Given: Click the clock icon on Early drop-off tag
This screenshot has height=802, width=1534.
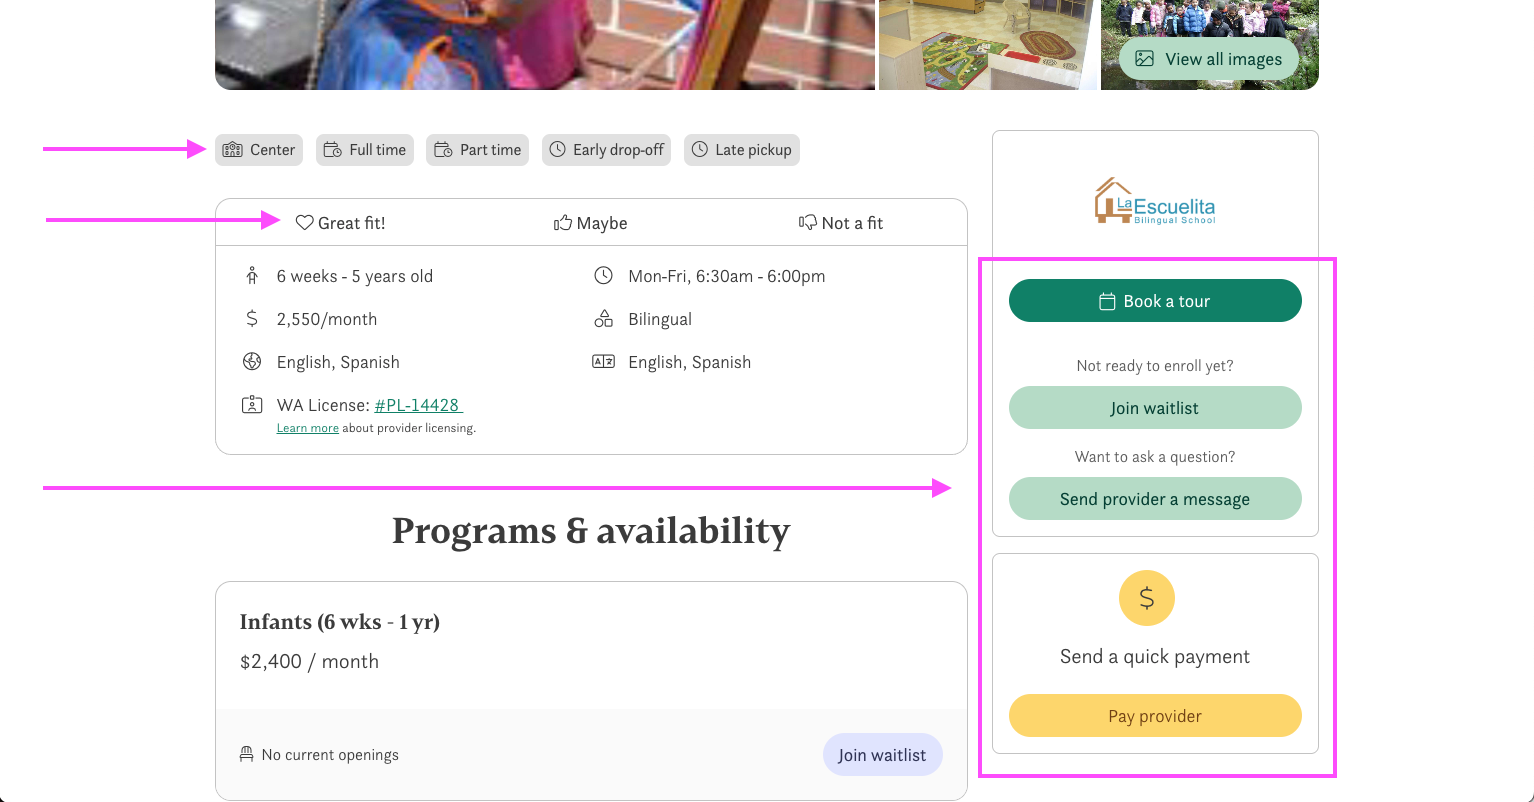Looking at the screenshot, I should (x=558, y=150).
